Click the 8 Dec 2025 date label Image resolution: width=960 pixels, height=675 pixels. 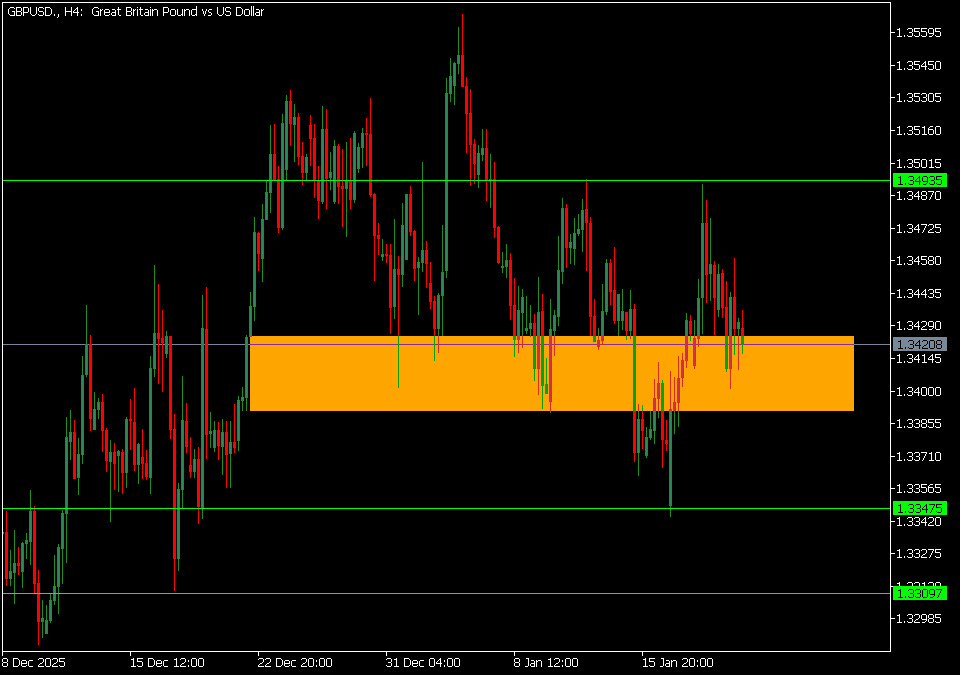(x=35, y=662)
